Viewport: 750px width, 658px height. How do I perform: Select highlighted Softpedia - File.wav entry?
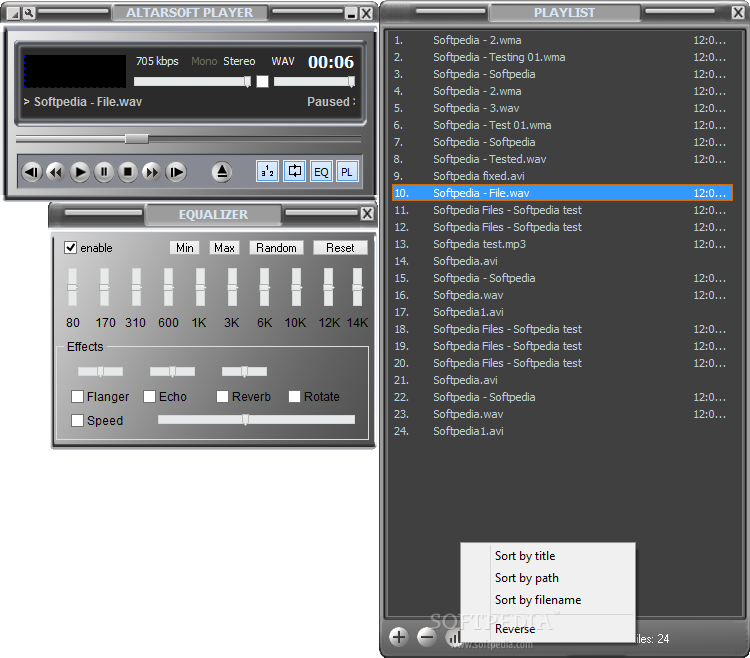point(562,193)
